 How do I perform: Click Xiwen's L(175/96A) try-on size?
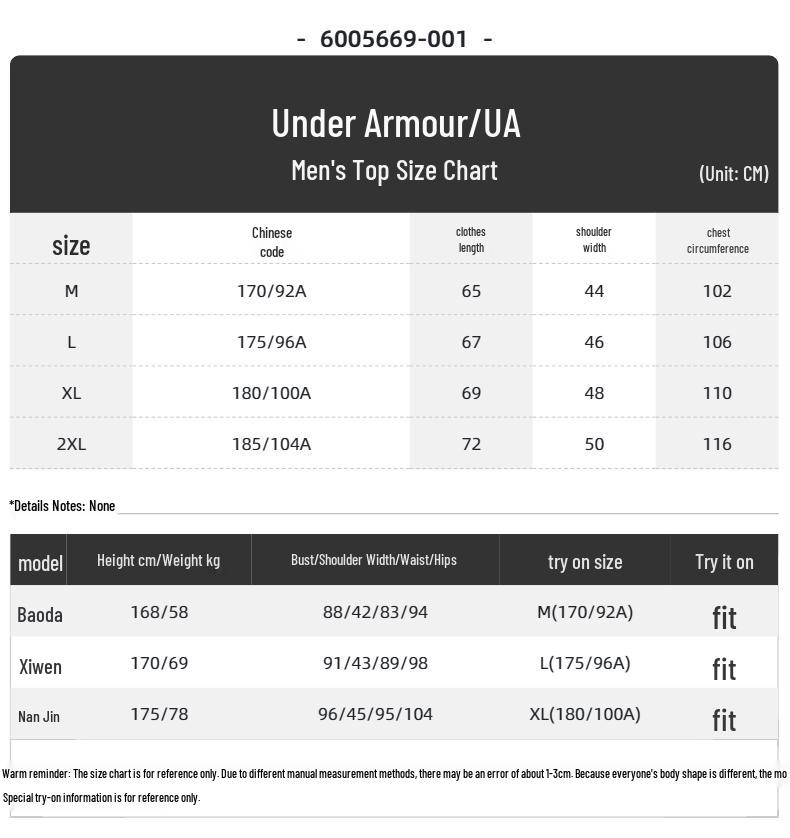point(585,663)
